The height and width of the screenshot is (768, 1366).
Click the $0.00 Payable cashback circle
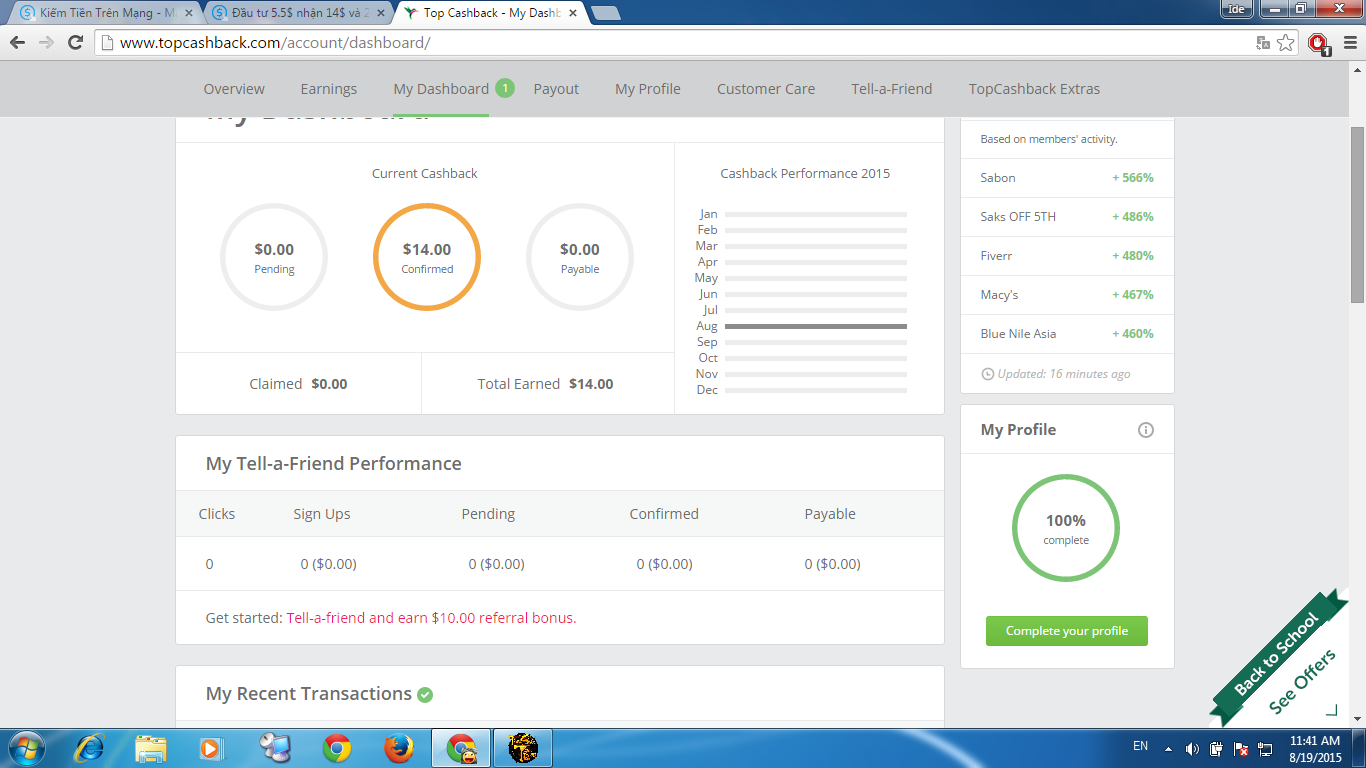[x=580, y=257]
